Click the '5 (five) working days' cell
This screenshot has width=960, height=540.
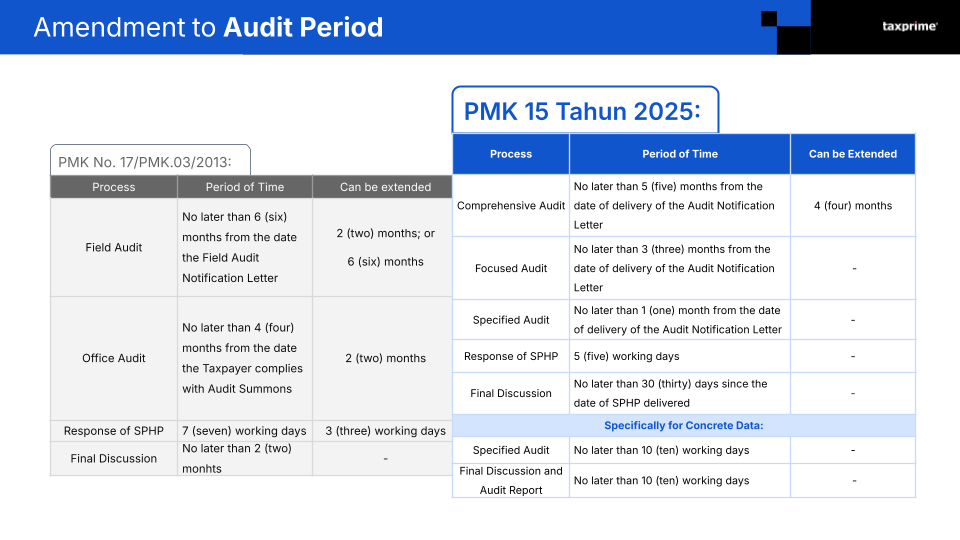click(x=680, y=356)
